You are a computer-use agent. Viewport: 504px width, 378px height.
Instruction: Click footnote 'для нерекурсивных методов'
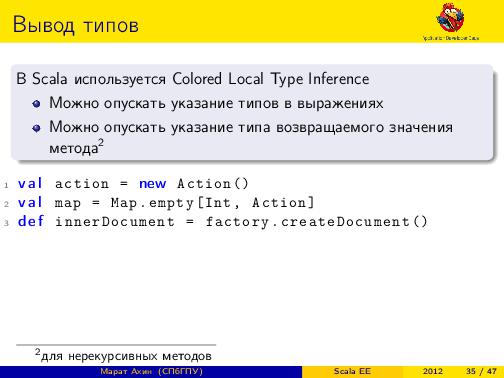[126, 356]
